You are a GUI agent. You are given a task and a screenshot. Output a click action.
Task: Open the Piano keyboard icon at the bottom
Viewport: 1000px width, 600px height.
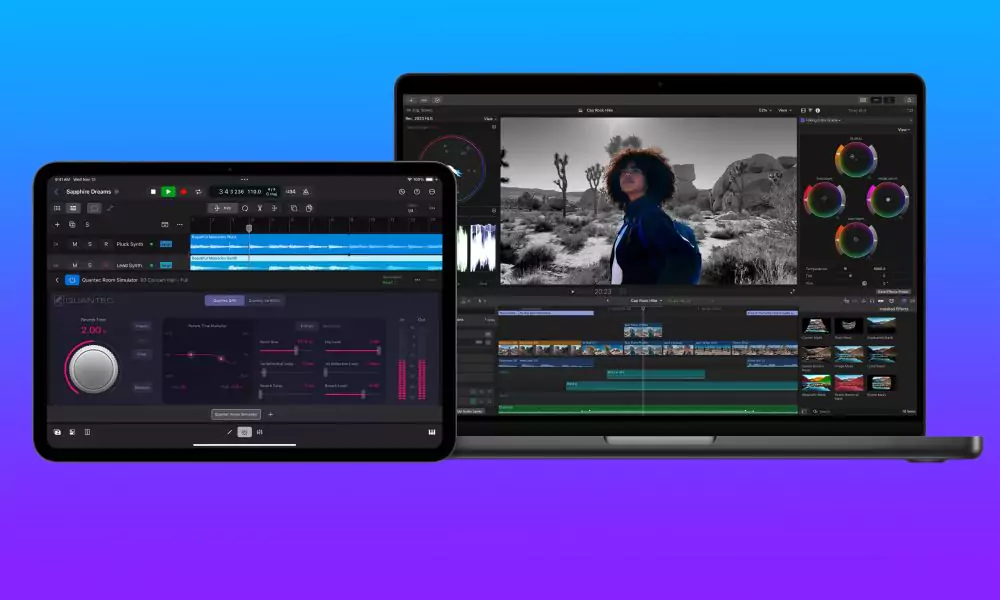coord(431,432)
